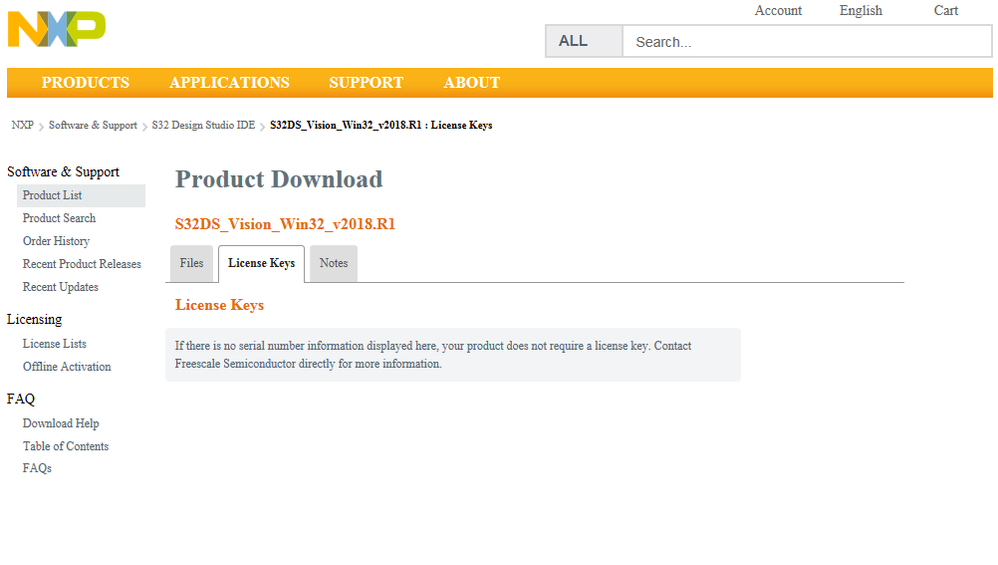Select Product List in sidebar
Image resolution: width=998 pixels, height=565 pixels.
(x=81, y=195)
